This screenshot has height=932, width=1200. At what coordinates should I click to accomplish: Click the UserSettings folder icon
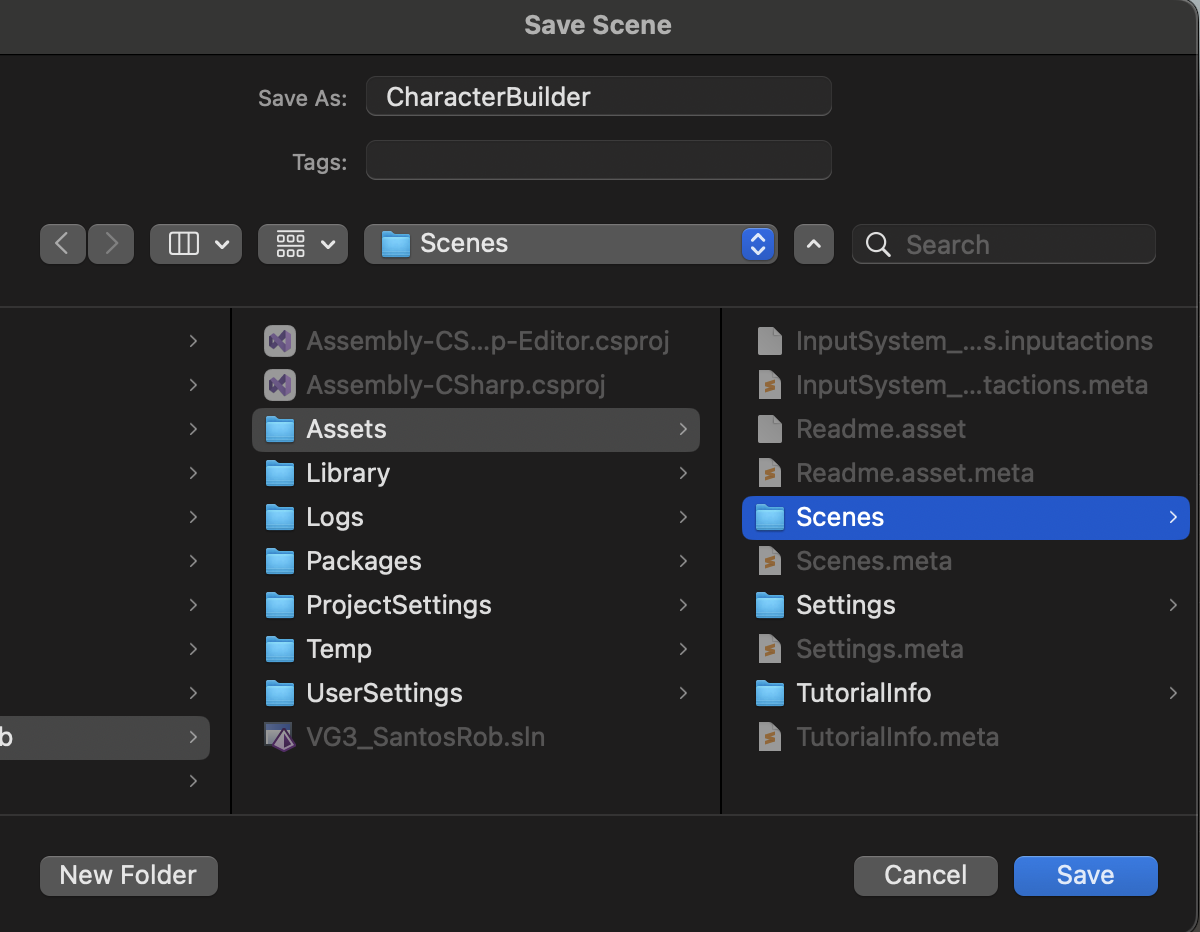point(280,693)
